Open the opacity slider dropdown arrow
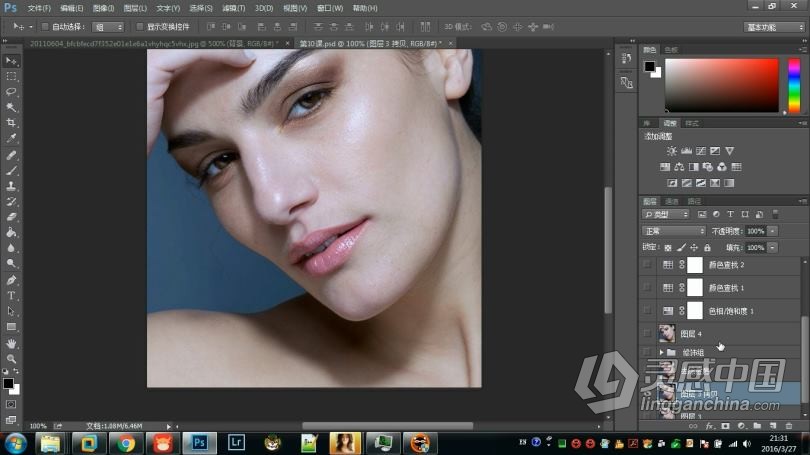The image size is (810, 455). (x=772, y=231)
